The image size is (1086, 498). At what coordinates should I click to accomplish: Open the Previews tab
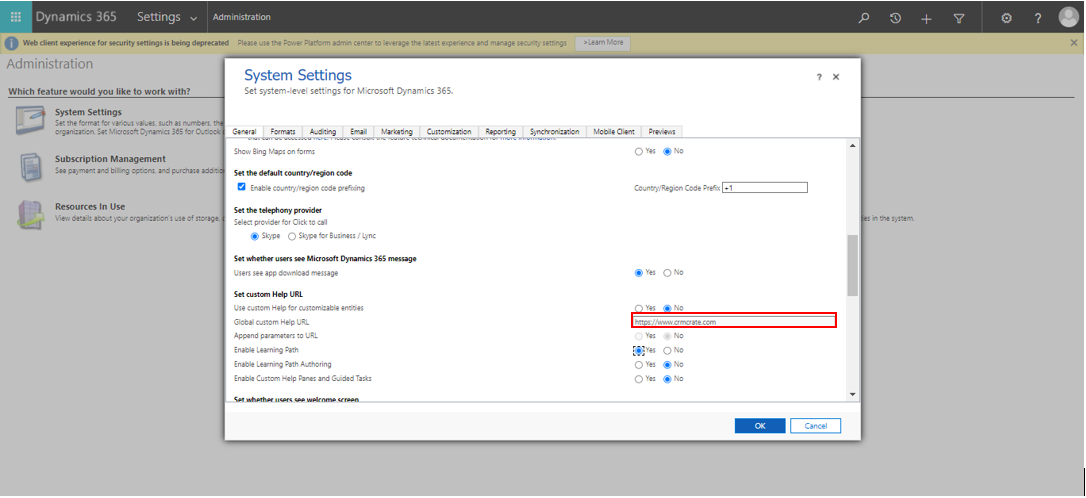coord(662,132)
